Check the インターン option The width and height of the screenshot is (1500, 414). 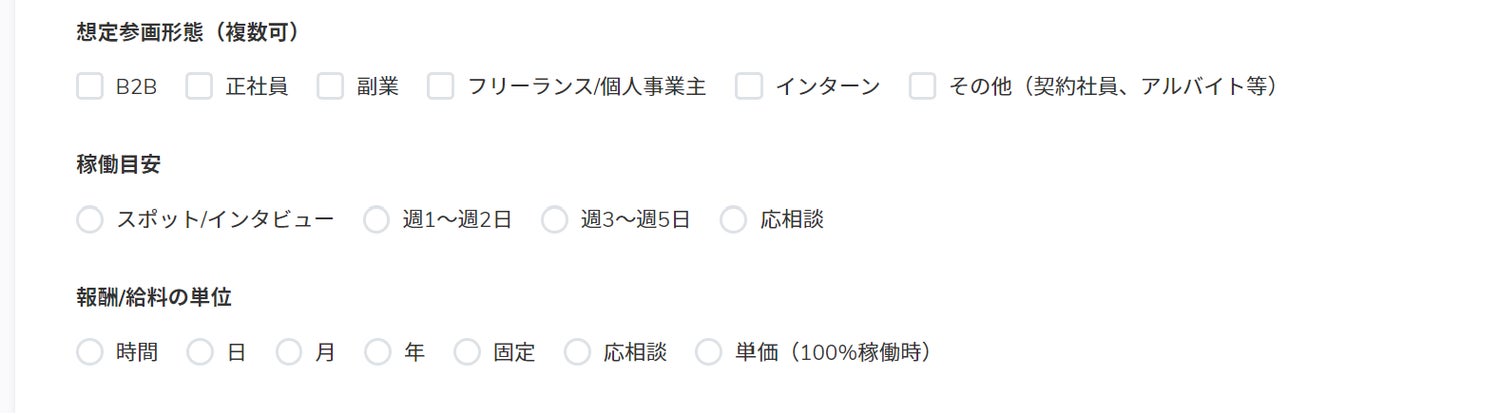[x=749, y=87]
